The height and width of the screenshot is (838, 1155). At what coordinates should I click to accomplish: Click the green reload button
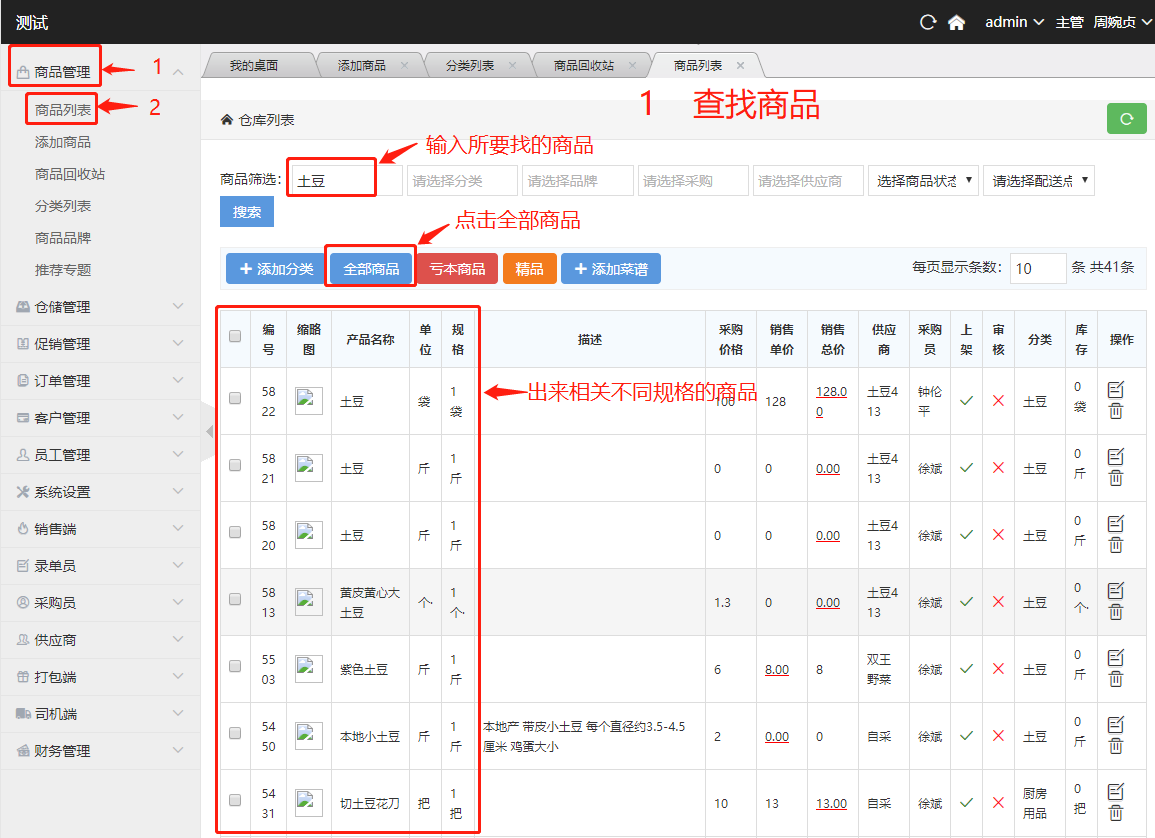[1126, 118]
